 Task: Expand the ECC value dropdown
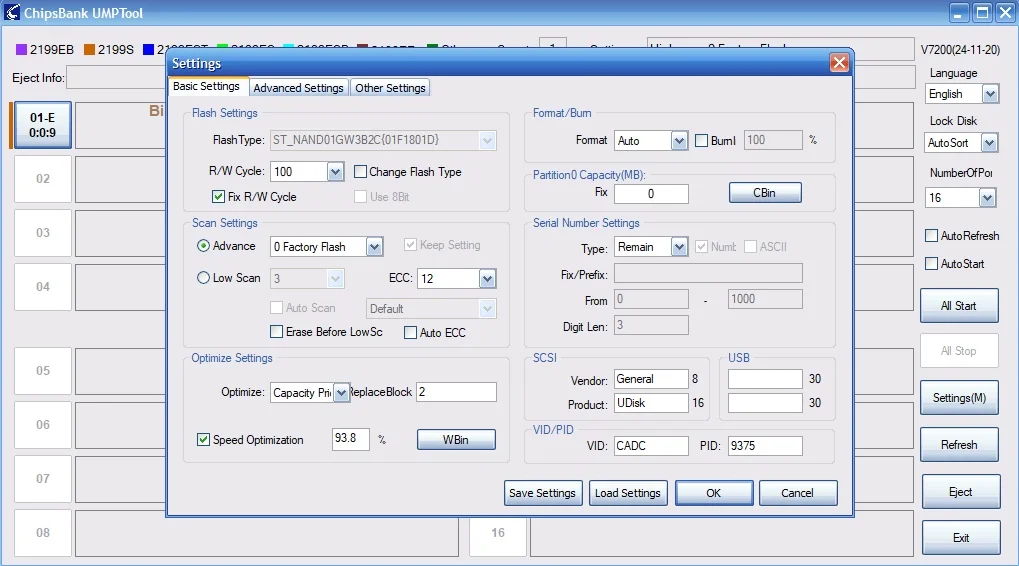pos(487,279)
